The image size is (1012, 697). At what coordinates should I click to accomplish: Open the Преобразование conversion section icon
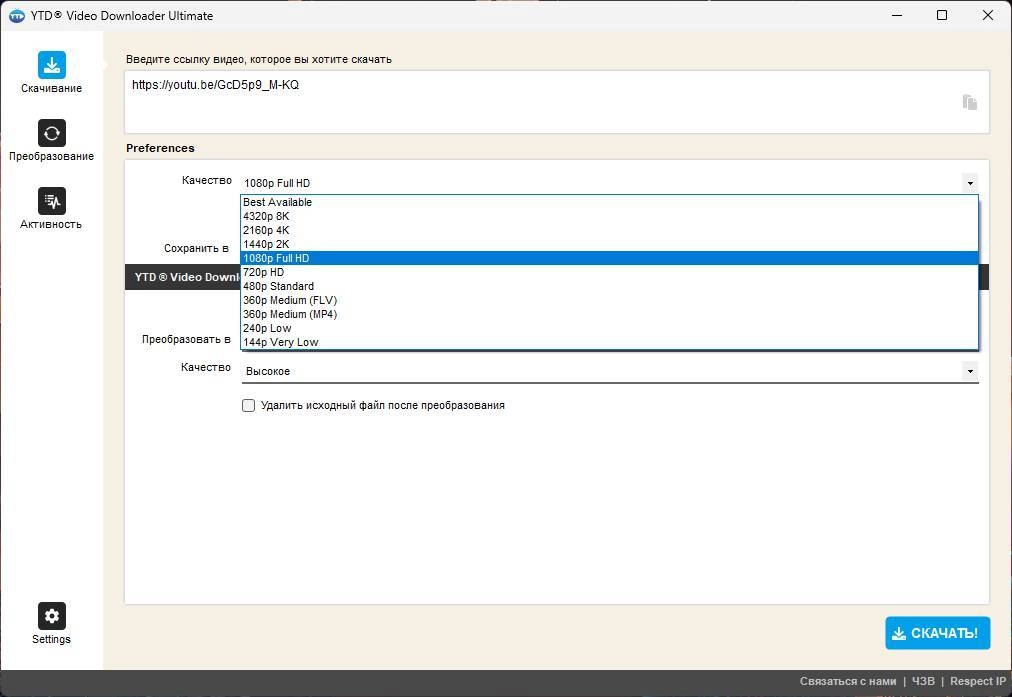click(52, 133)
